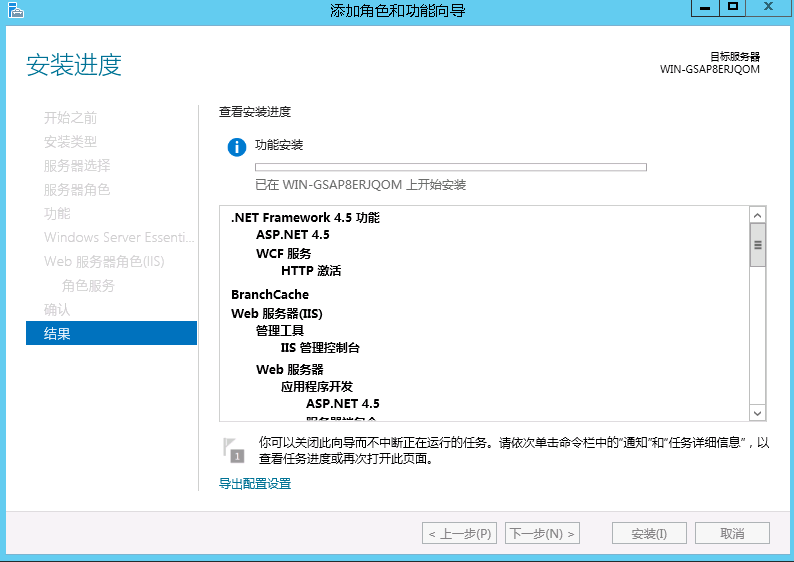The height and width of the screenshot is (562, 794).
Task: Click the notification flag icon
Action: (235, 449)
